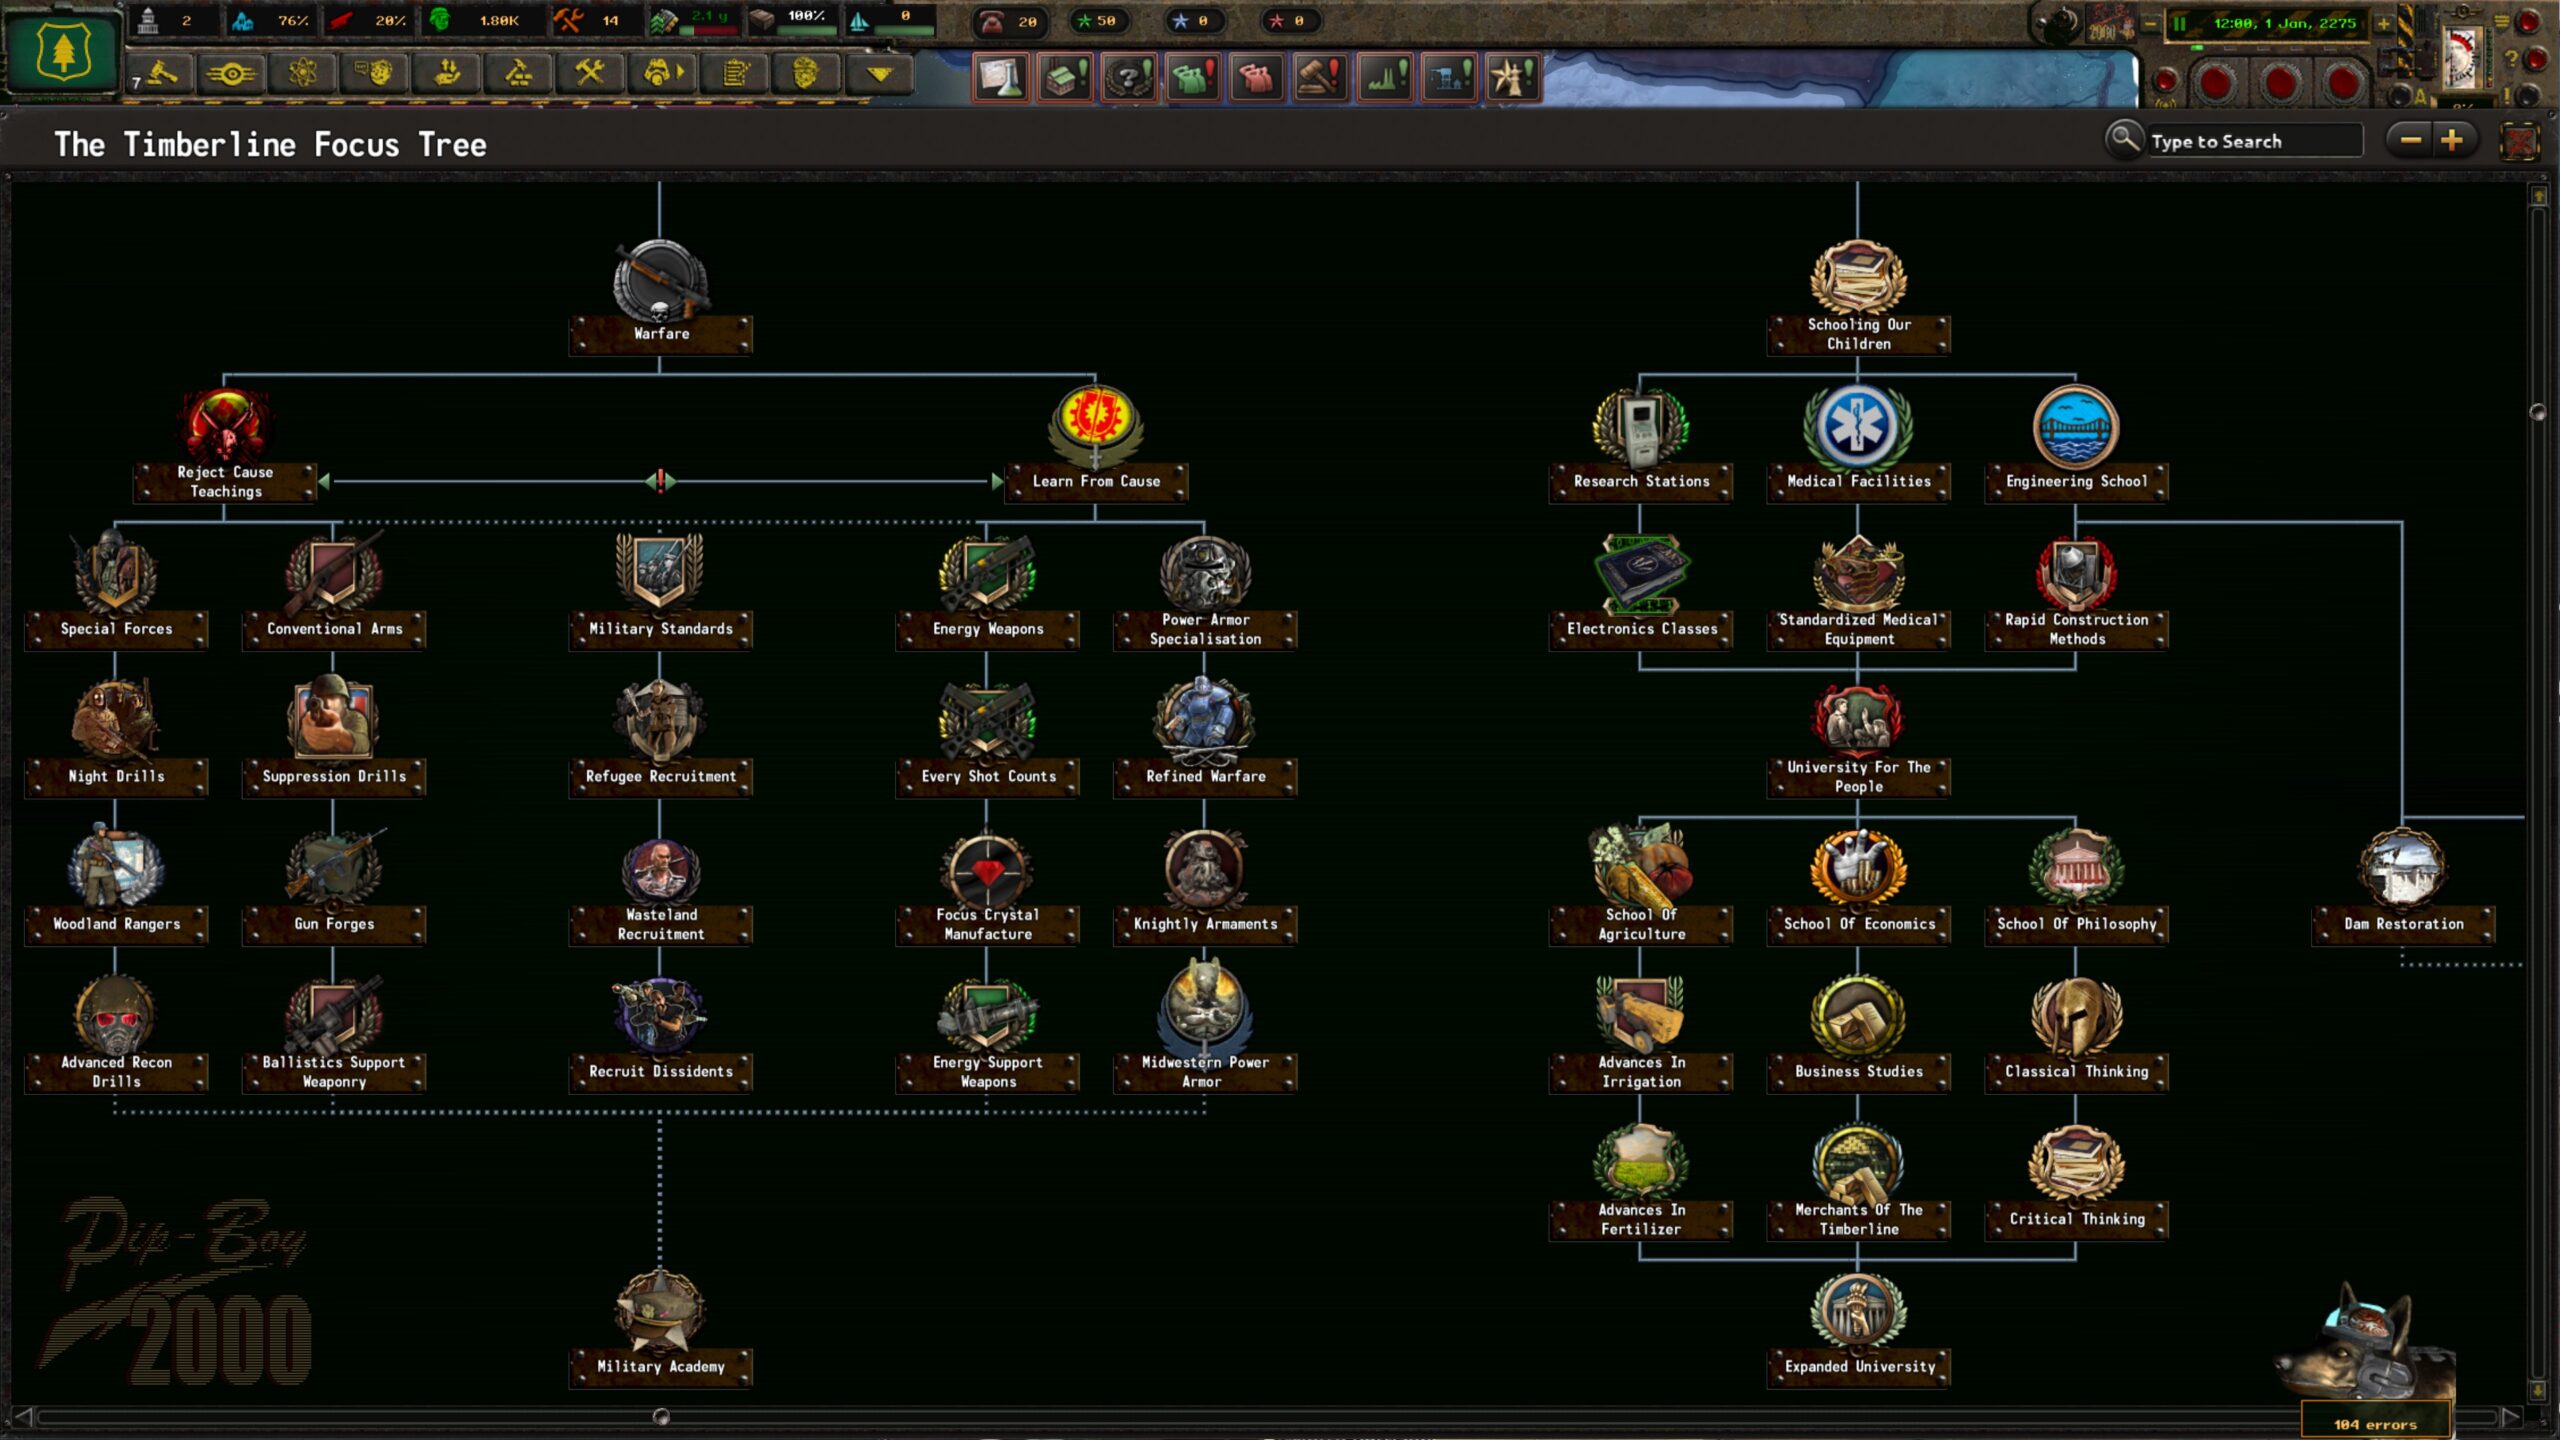Zoom out focus tree with minus button

coord(2410,141)
